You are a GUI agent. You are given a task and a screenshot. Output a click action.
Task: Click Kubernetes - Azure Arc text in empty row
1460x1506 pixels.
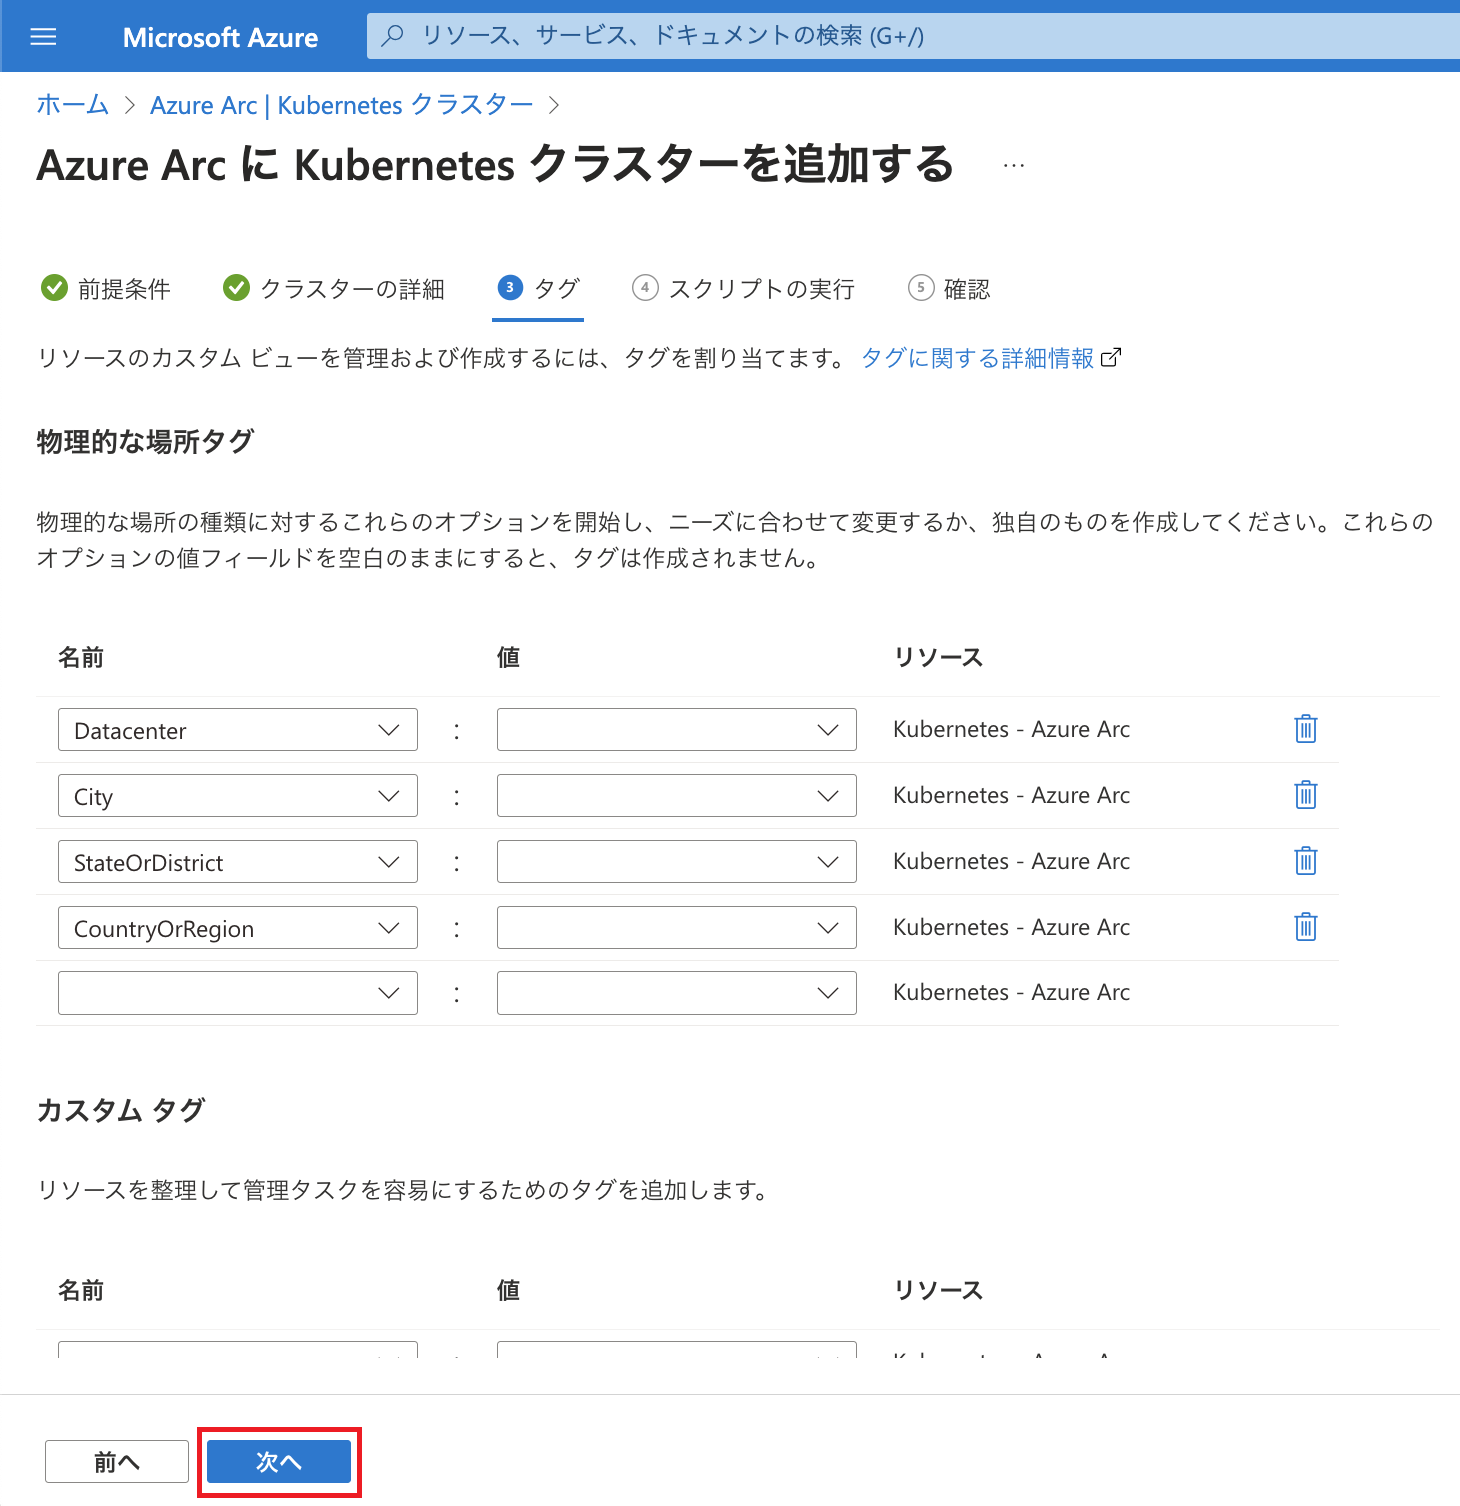[x=1011, y=992]
